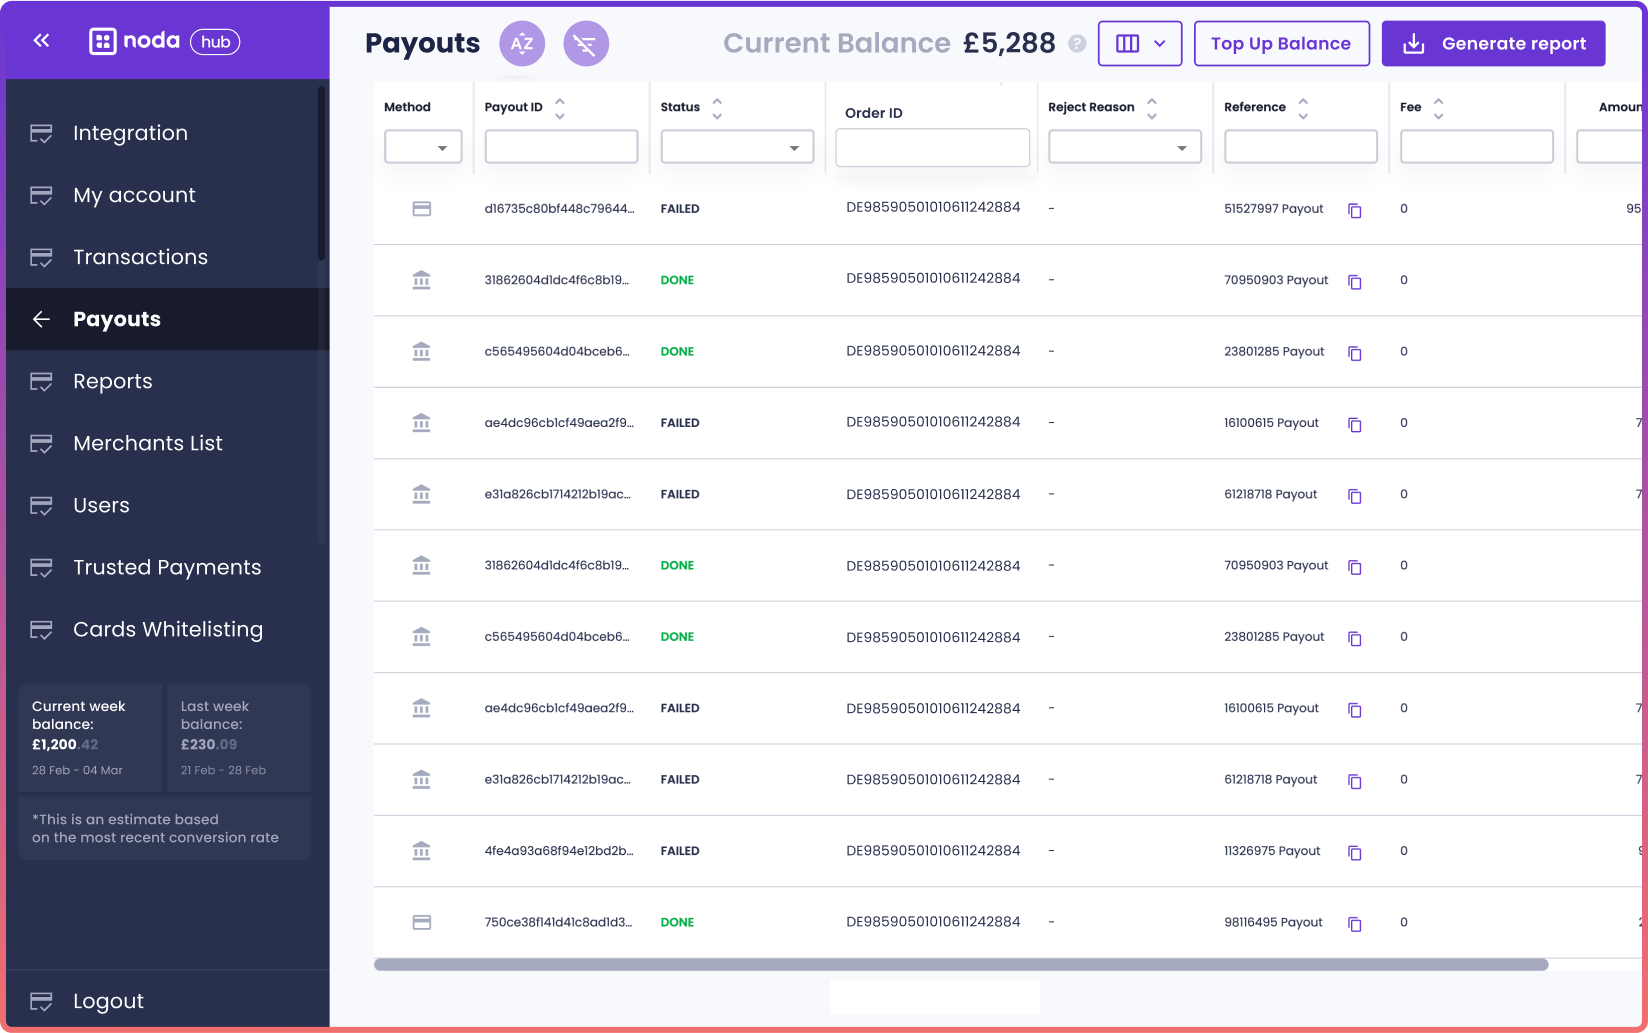Open the Current Balance help question mark
Image resolution: width=1648 pixels, height=1033 pixels.
[x=1077, y=43]
